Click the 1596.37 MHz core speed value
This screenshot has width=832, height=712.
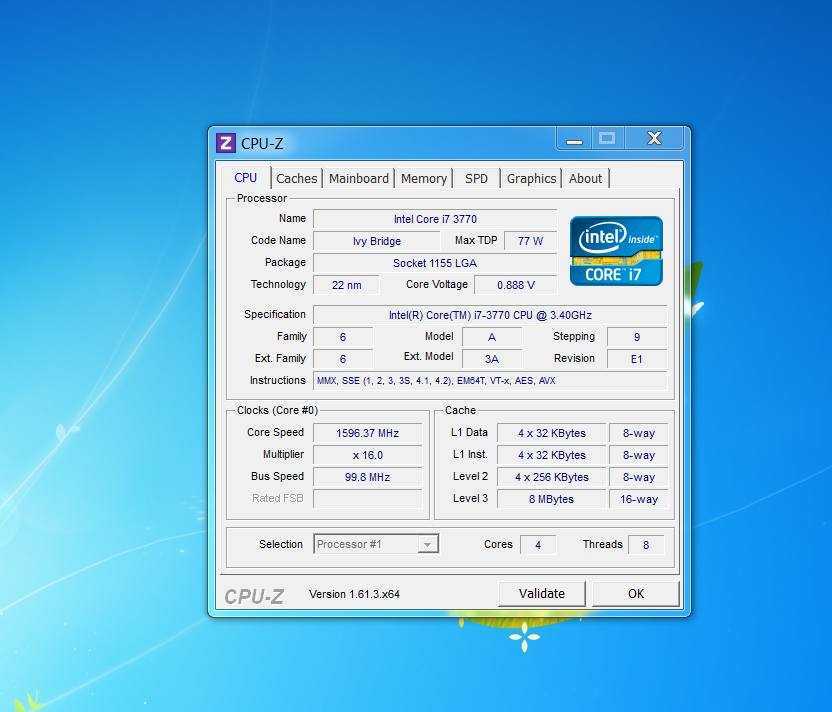coord(367,433)
